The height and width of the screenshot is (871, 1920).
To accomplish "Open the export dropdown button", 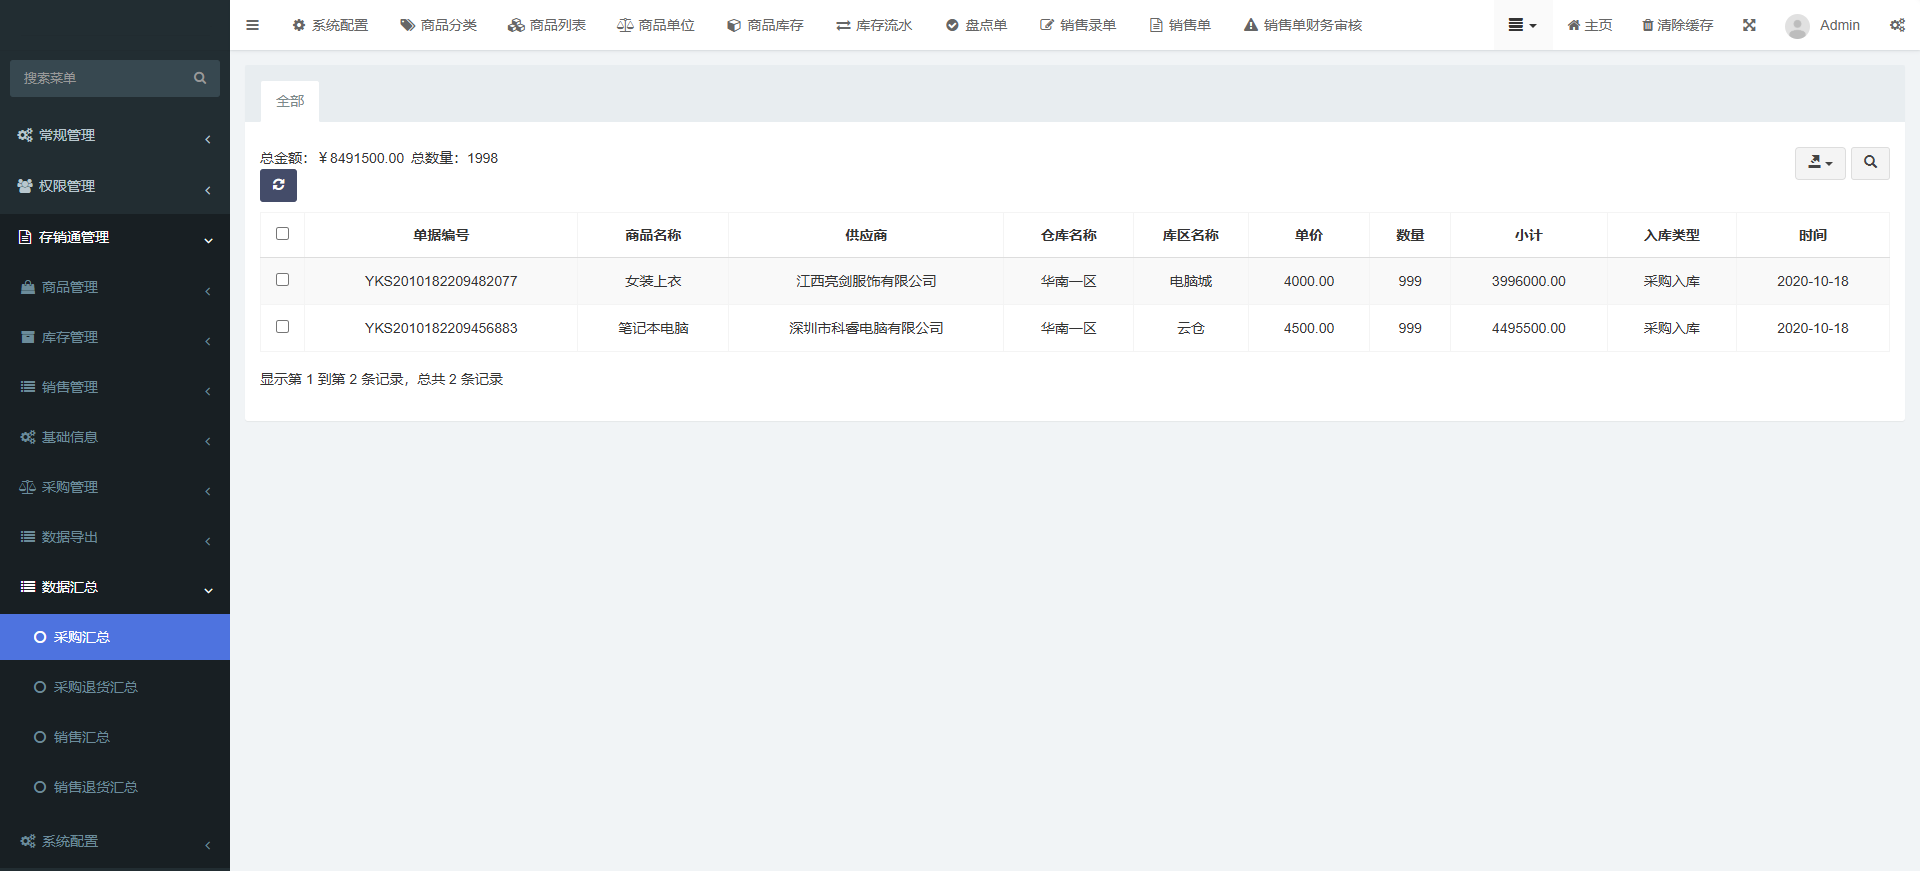I will click(x=1819, y=162).
